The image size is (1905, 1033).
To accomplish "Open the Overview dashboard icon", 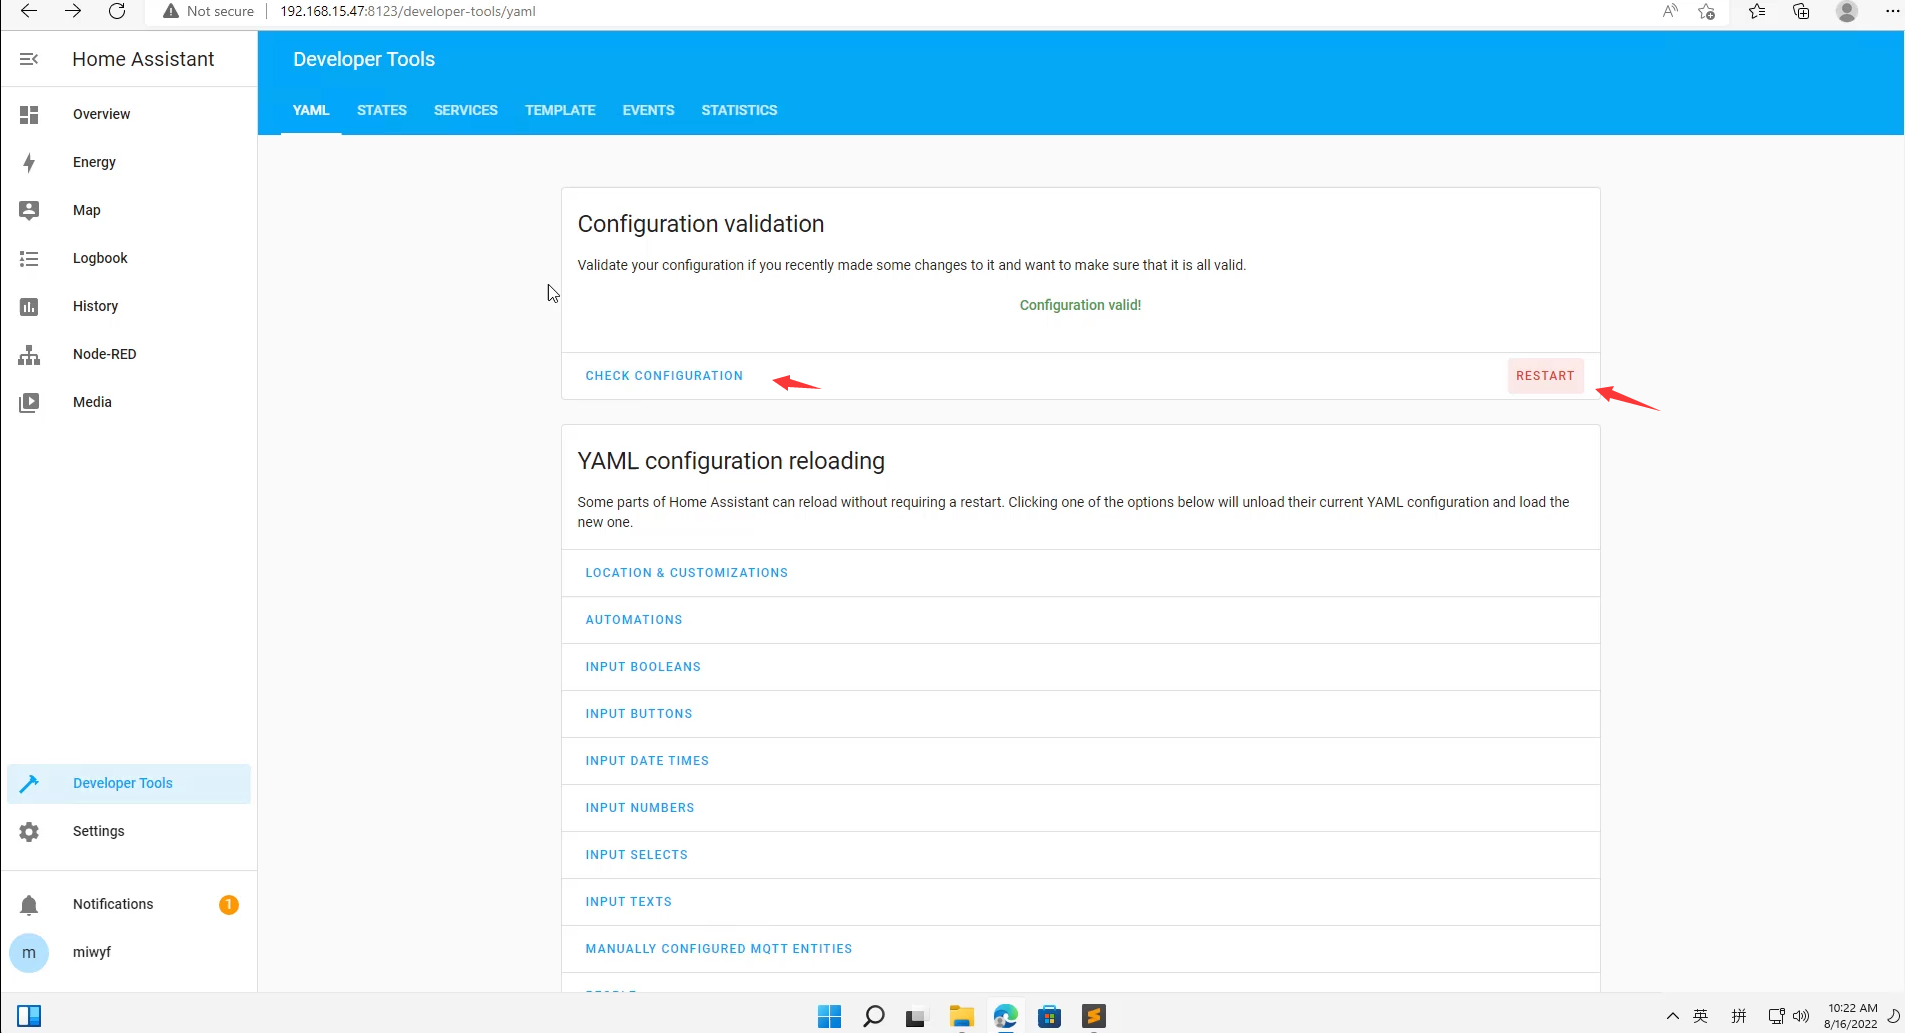I will click(29, 115).
